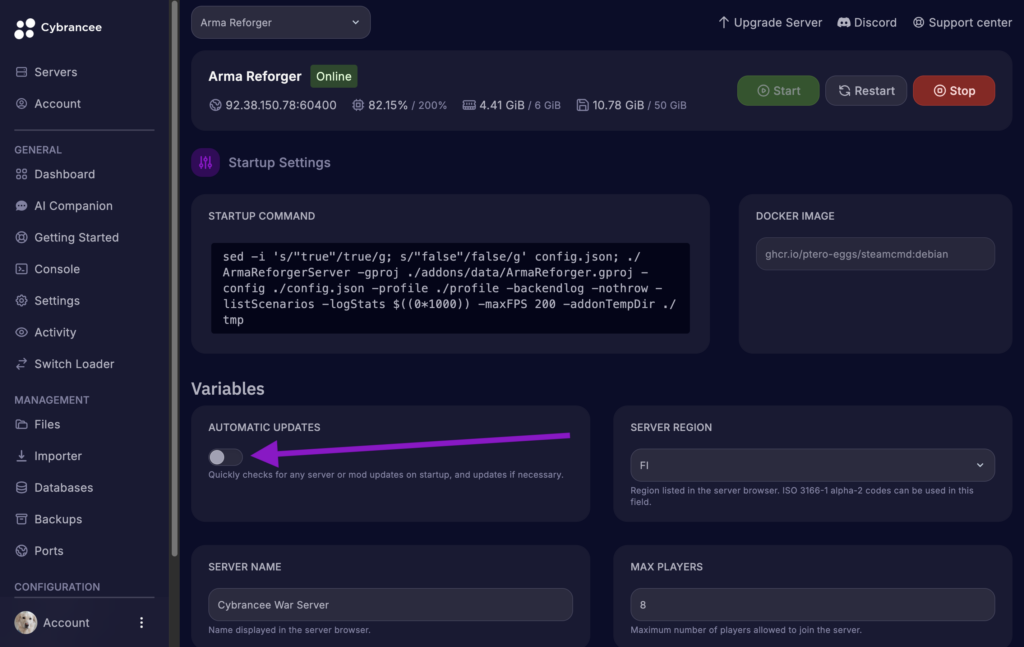This screenshot has width=1024, height=647.
Task: Toggle the Automatic Updates switch
Action: click(x=225, y=457)
